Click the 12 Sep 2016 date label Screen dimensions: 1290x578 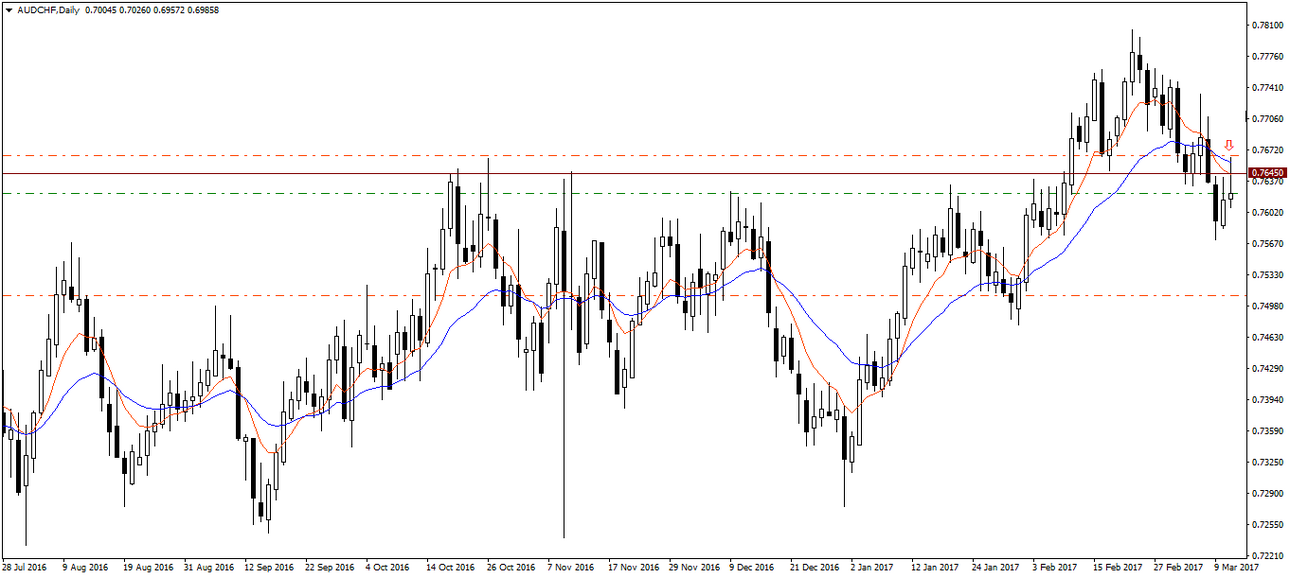pos(268,567)
